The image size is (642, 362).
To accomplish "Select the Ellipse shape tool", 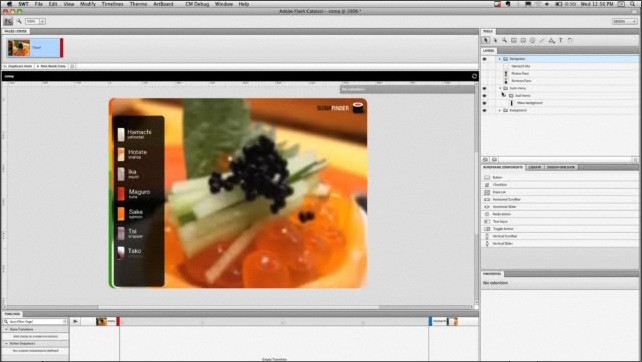I will pyautogui.click(x=533, y=40).
